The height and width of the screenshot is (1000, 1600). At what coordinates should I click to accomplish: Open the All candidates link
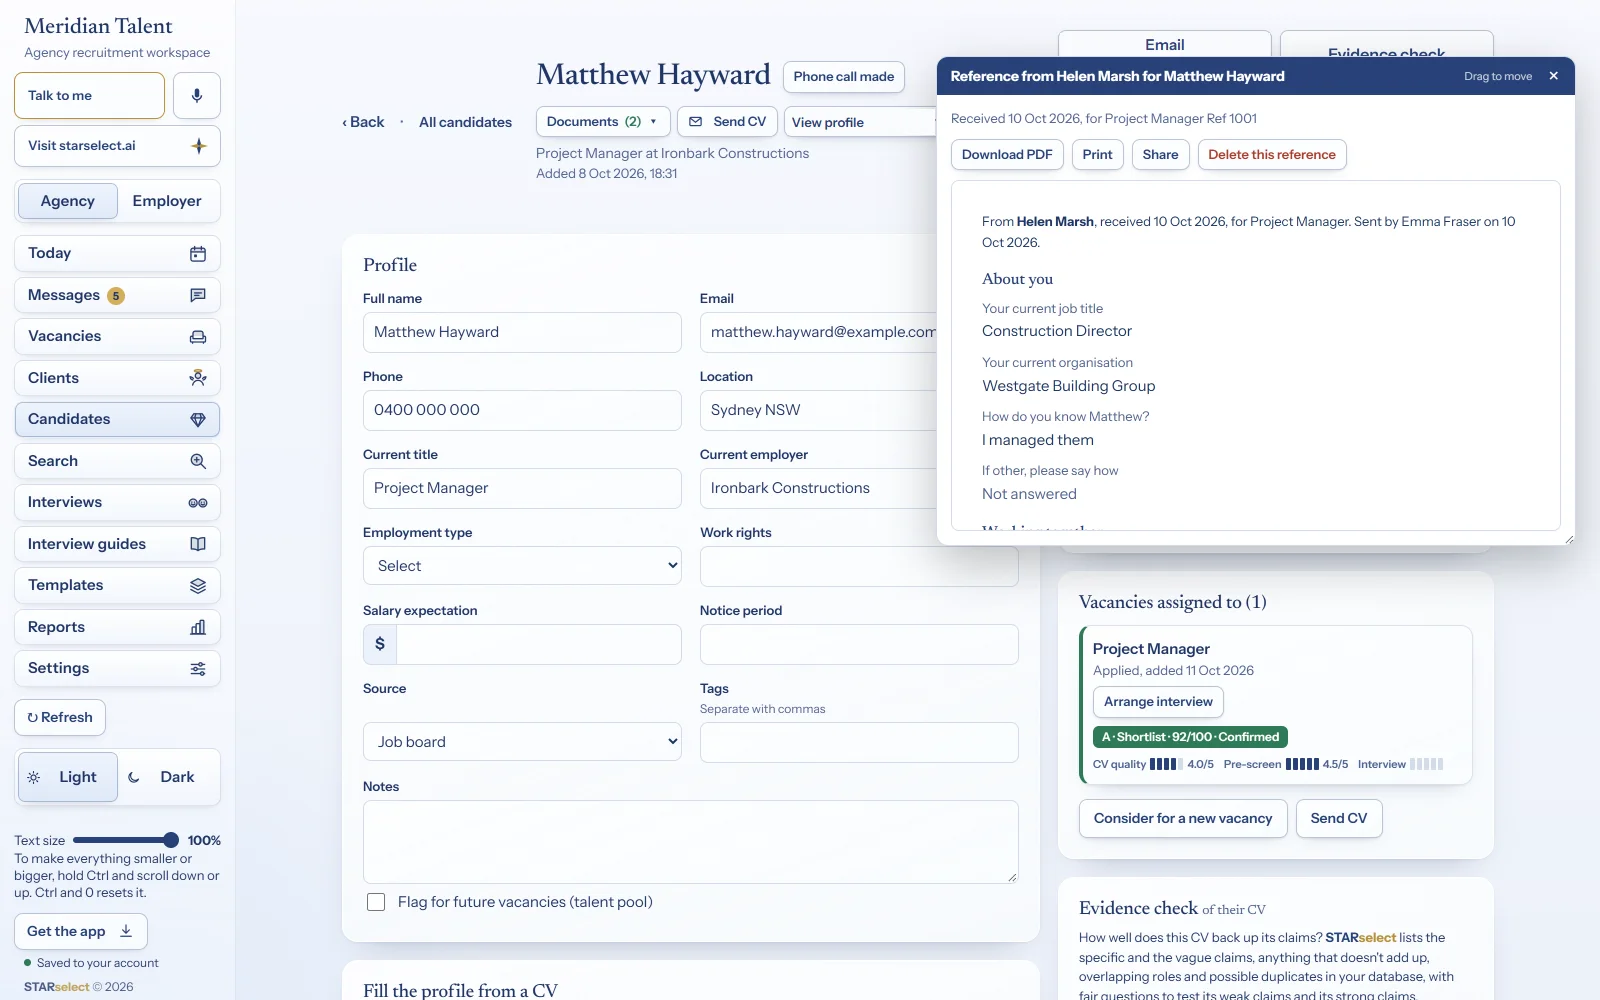tap(465, 122)
